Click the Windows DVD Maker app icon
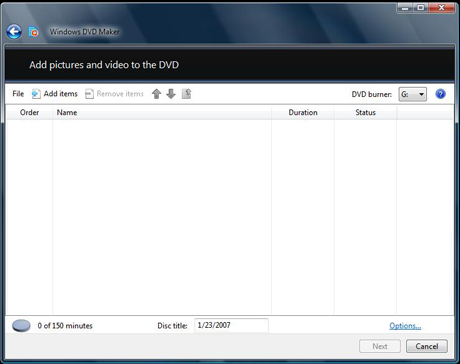The image size is (460, 364). coord(33,32)
